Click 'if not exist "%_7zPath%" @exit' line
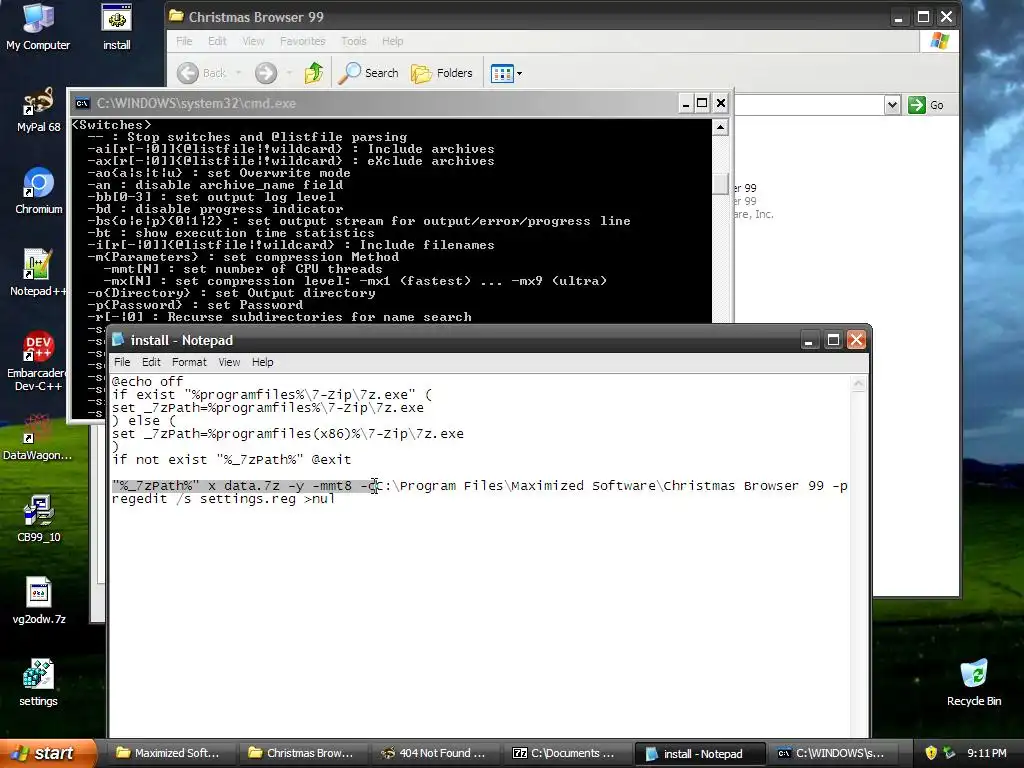The width and height of the screenshot is (1024, 768). 231,460
